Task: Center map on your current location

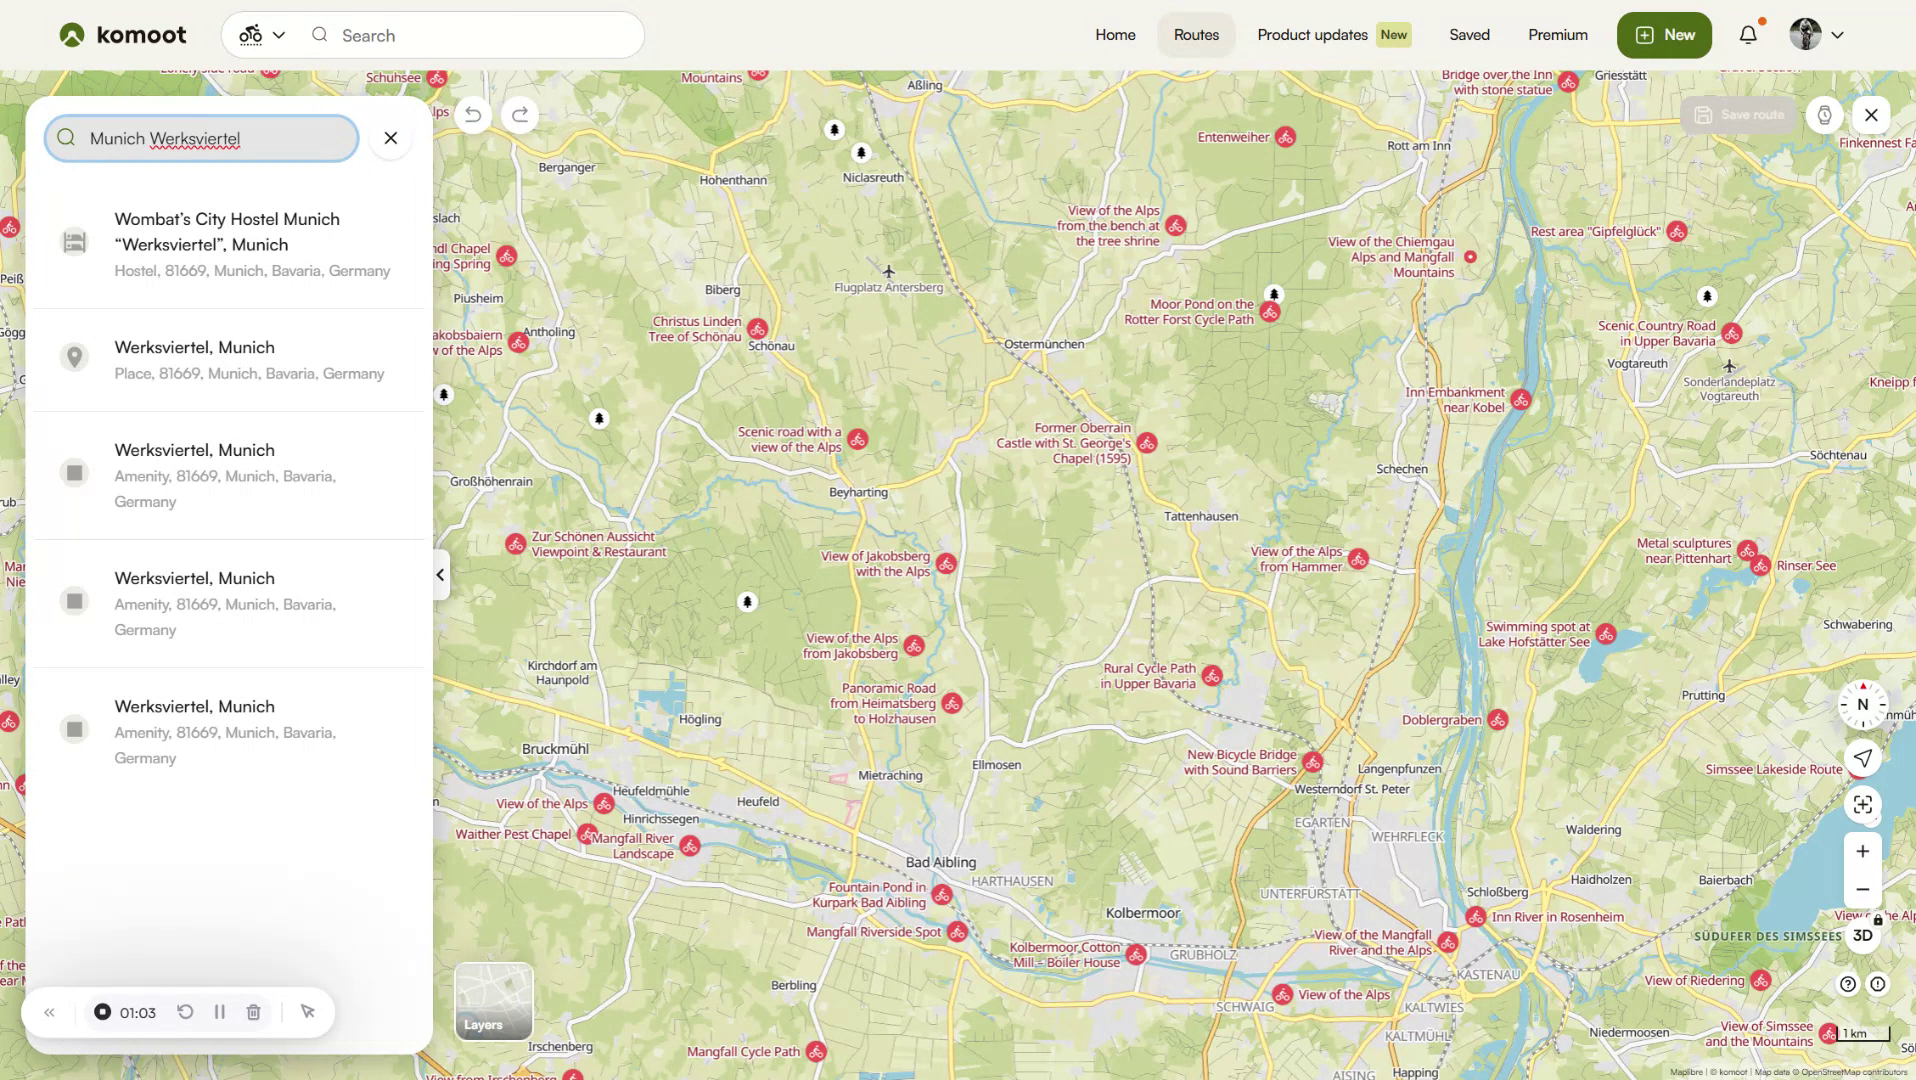Action: pyautogui.click(x=1861, y=758)
